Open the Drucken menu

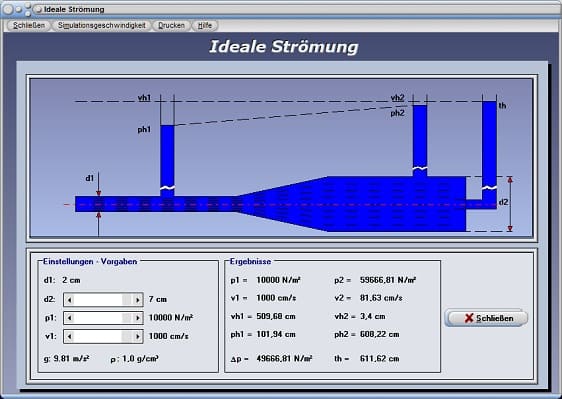point(171,25)
